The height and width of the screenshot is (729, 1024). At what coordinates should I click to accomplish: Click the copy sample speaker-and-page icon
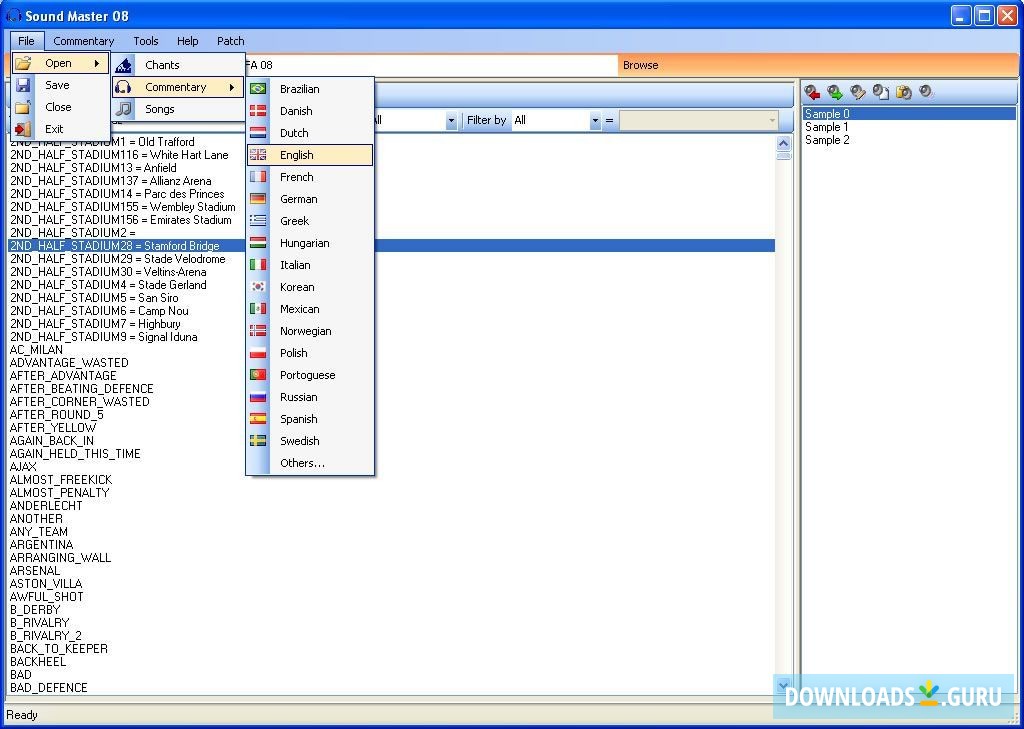(x=880, y=92)
